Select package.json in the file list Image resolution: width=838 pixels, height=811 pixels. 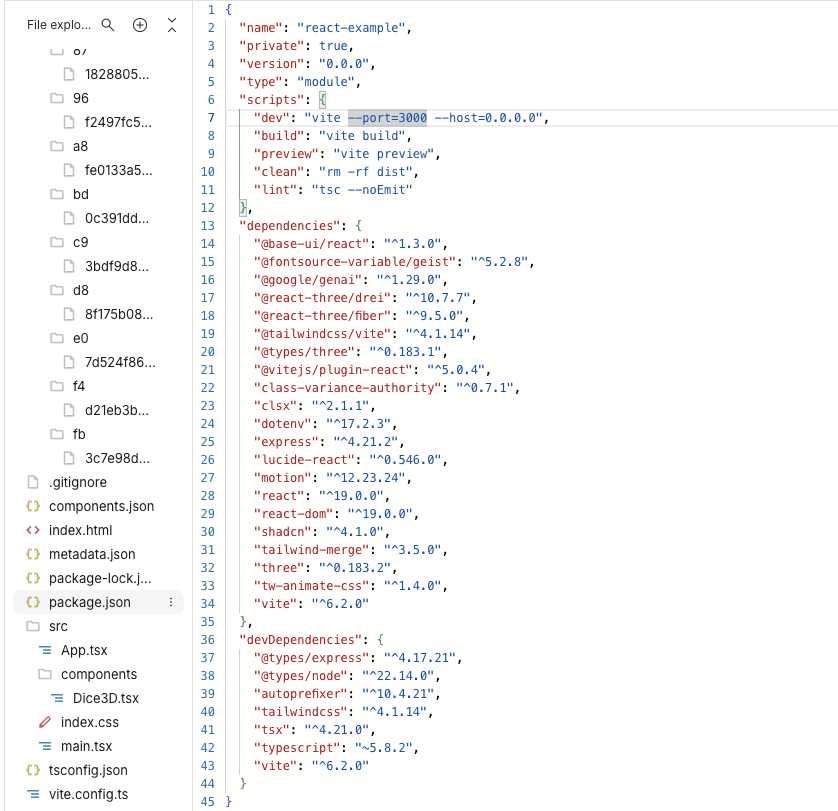(x=98, y=603)
